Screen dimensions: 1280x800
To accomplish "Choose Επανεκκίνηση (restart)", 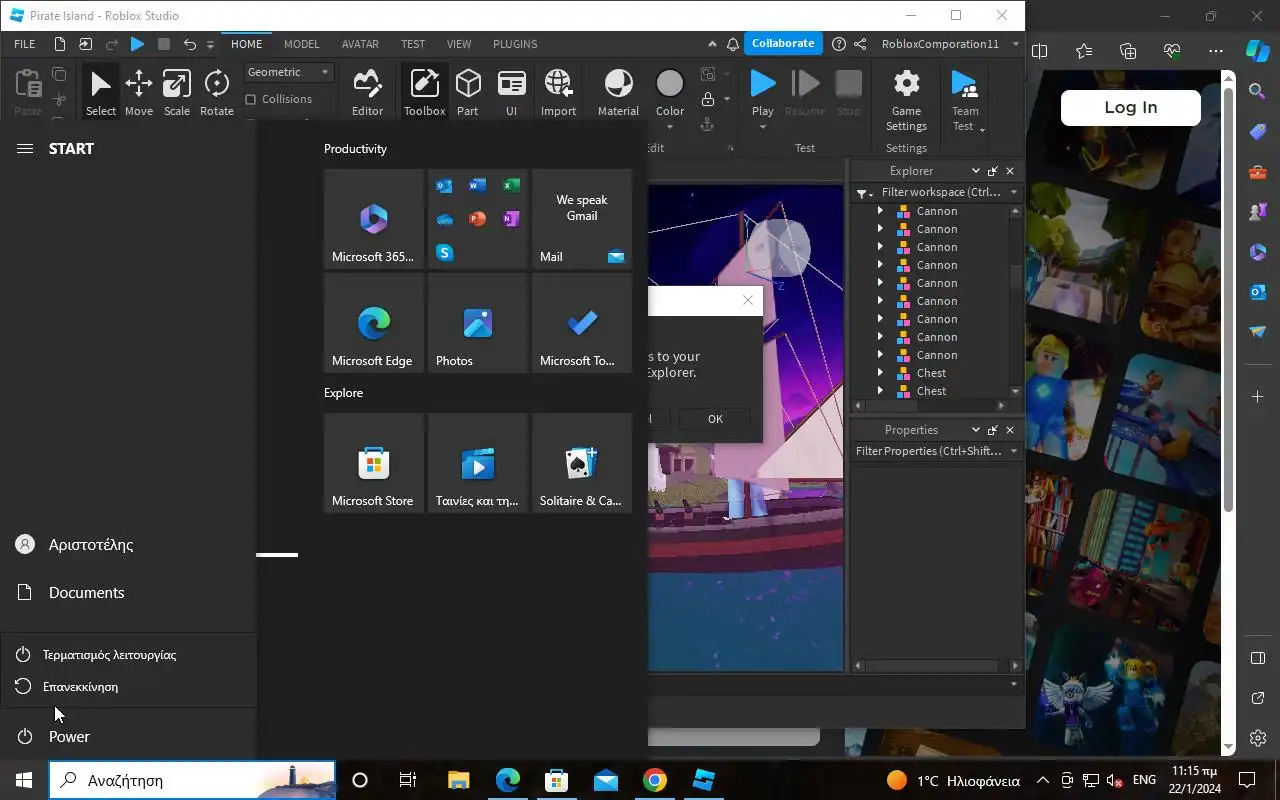I will pyautogui.click(x=128, y=687).
